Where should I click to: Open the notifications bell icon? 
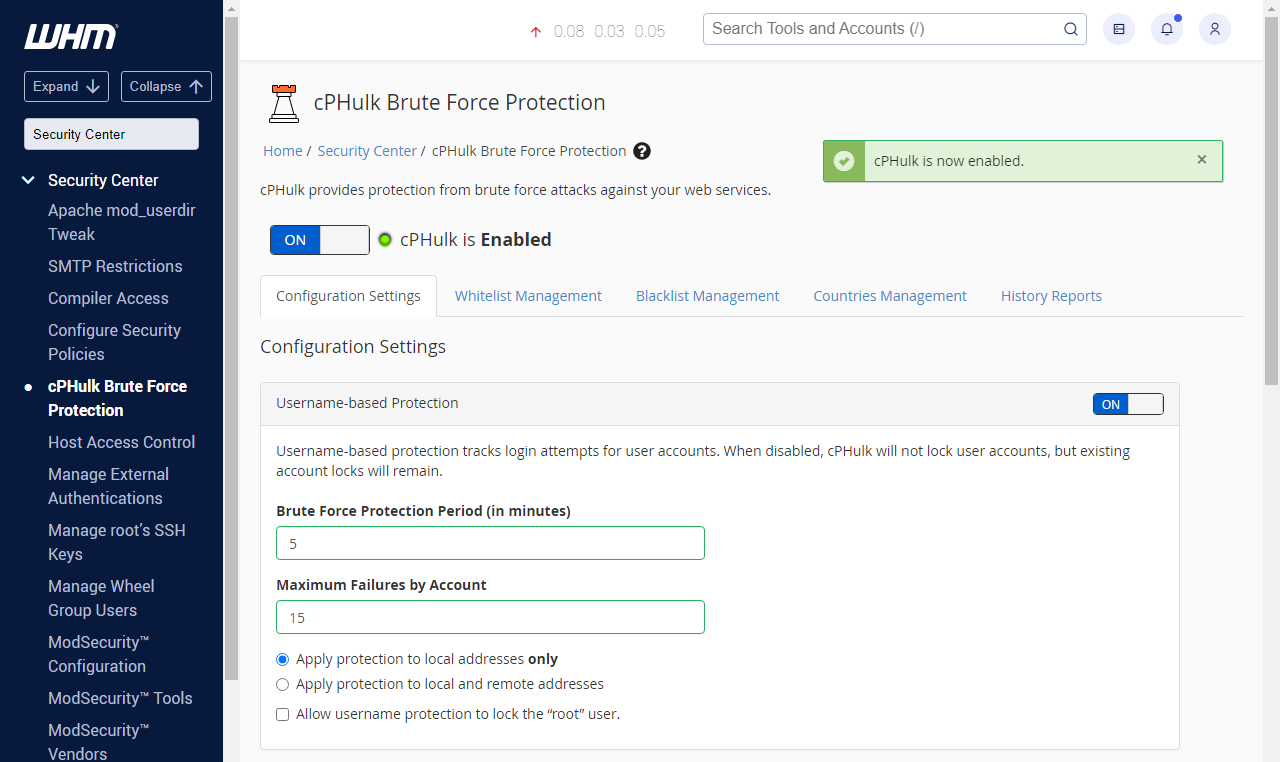(x=1166, y=29)
